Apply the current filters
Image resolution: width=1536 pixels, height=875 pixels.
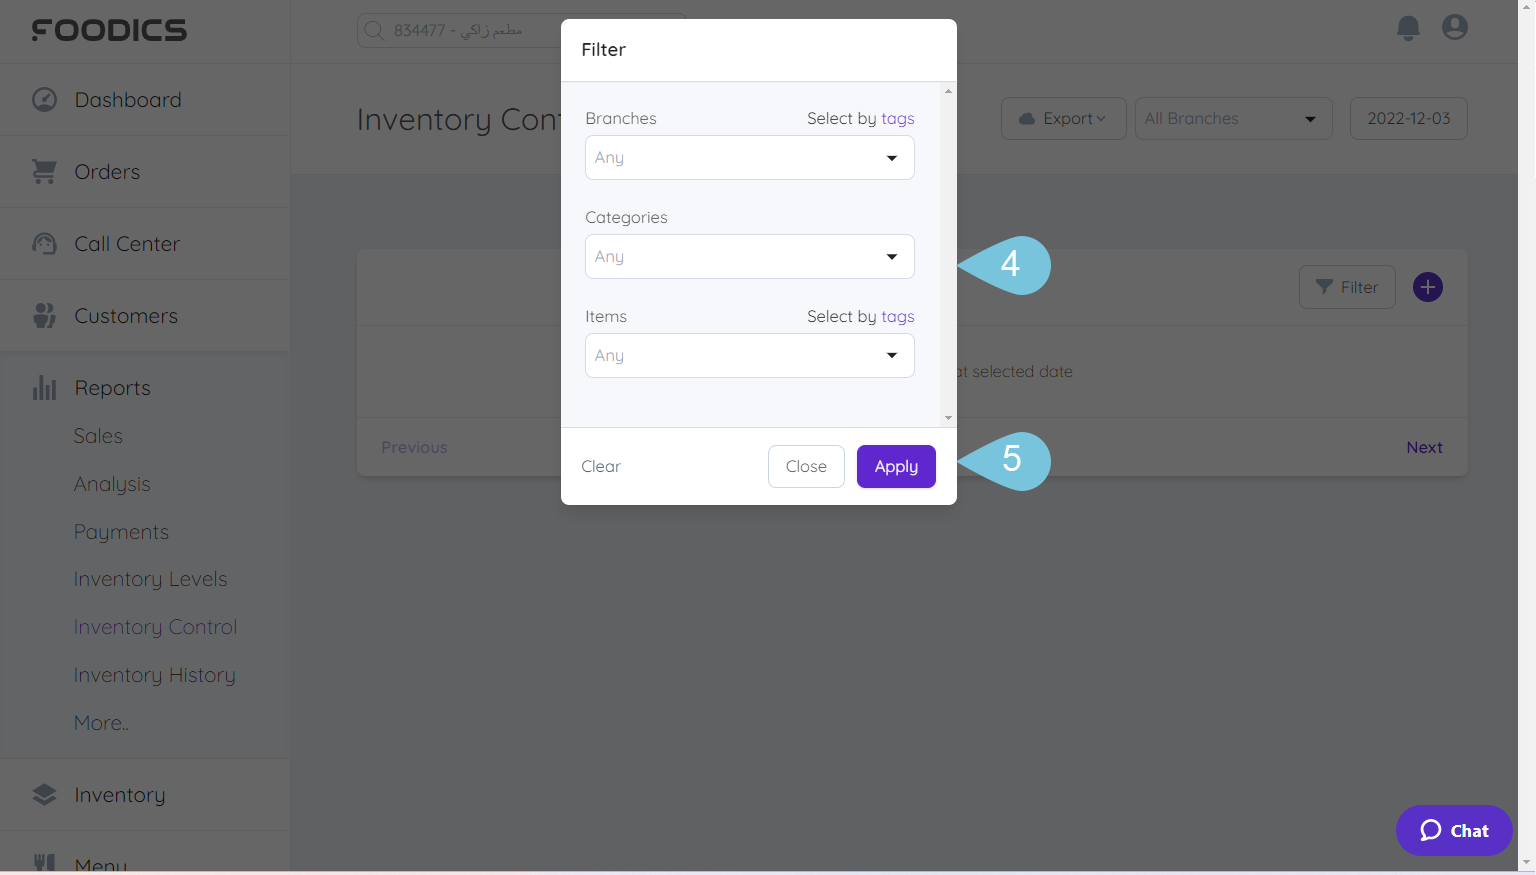[895, 466]
